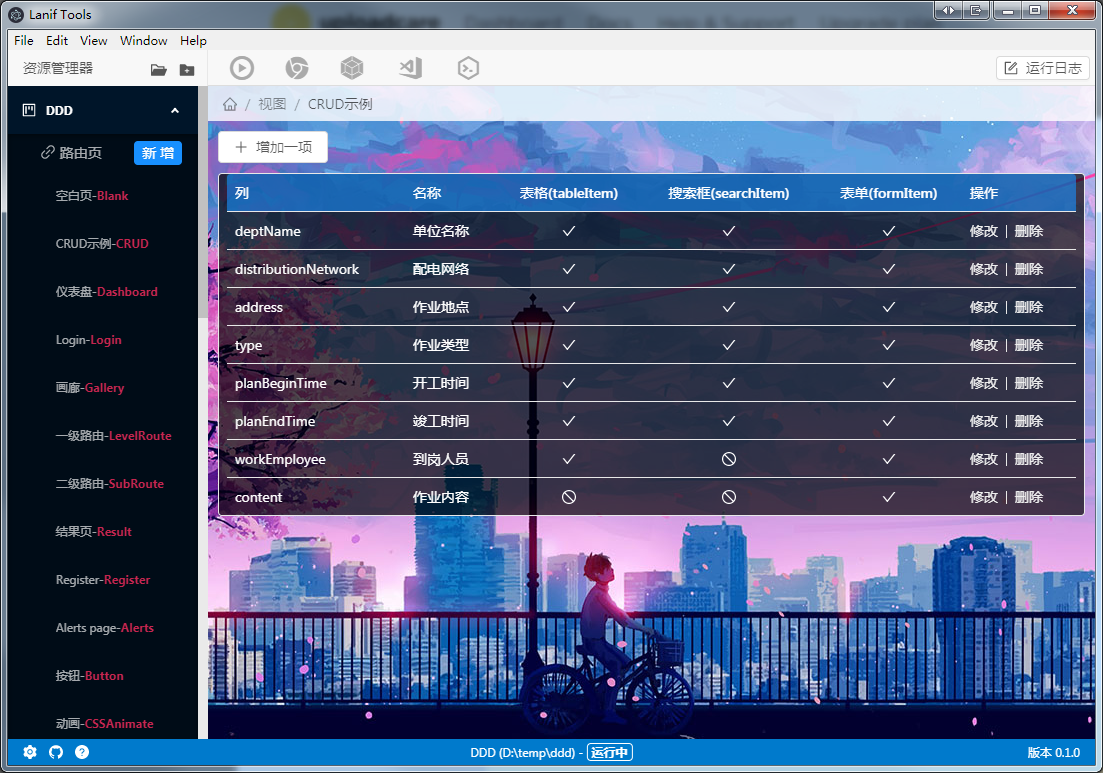Viewport: 1103px width, 773px height.
Task: Open the 运行日志 log panel
Action: (1042, 67)
